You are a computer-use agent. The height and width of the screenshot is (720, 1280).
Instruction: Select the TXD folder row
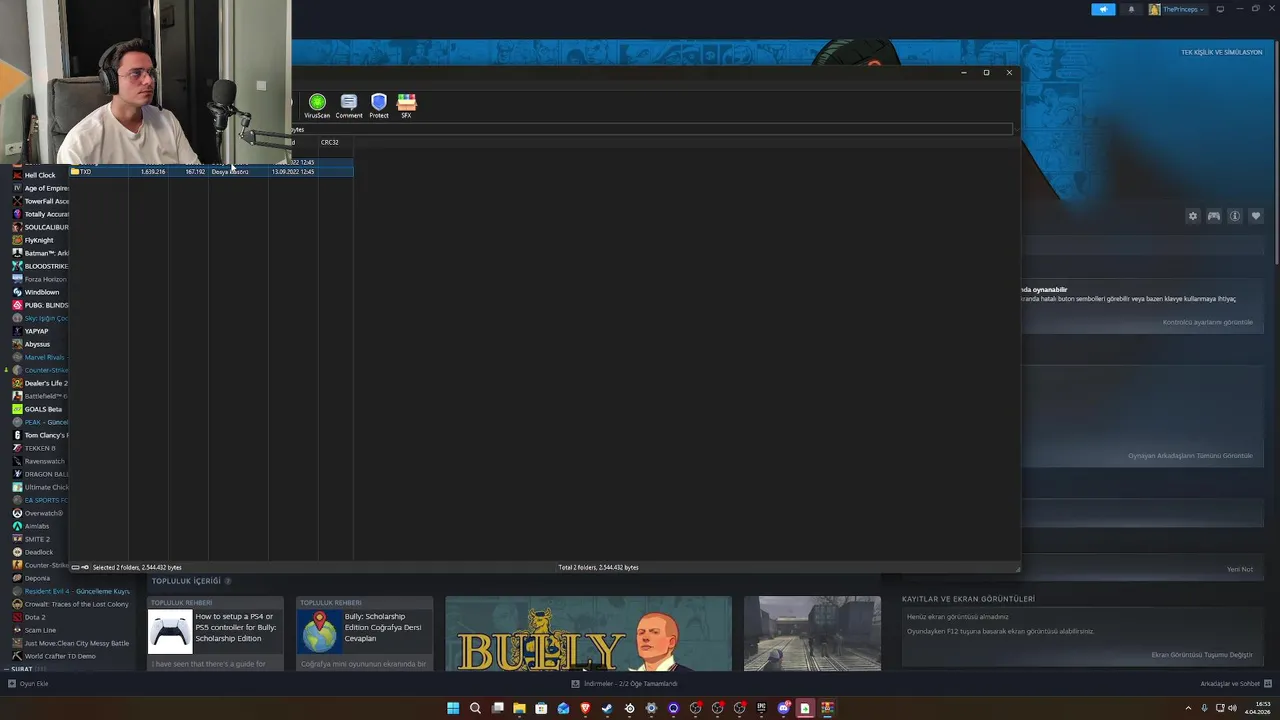tap(210, 172)
